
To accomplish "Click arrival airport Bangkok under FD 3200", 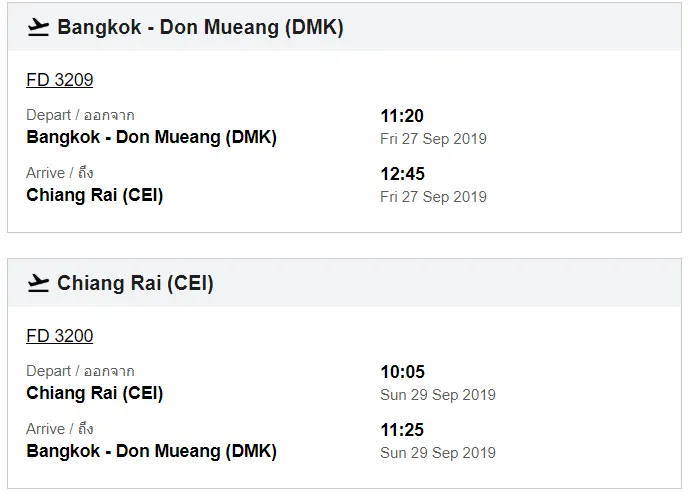I will (151, 451).
